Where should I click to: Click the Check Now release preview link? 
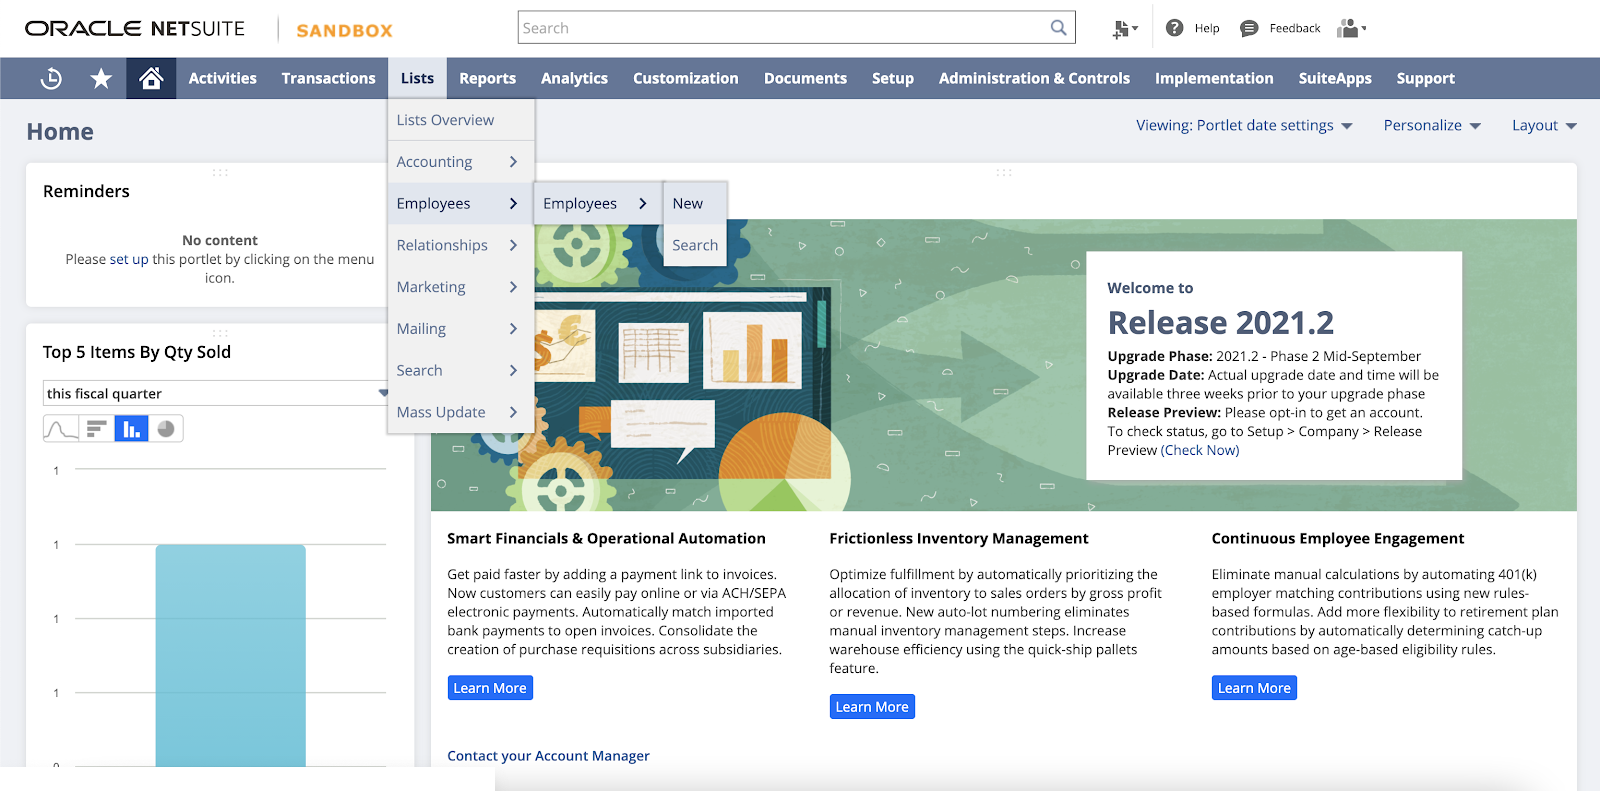(x=1200, y=450)
